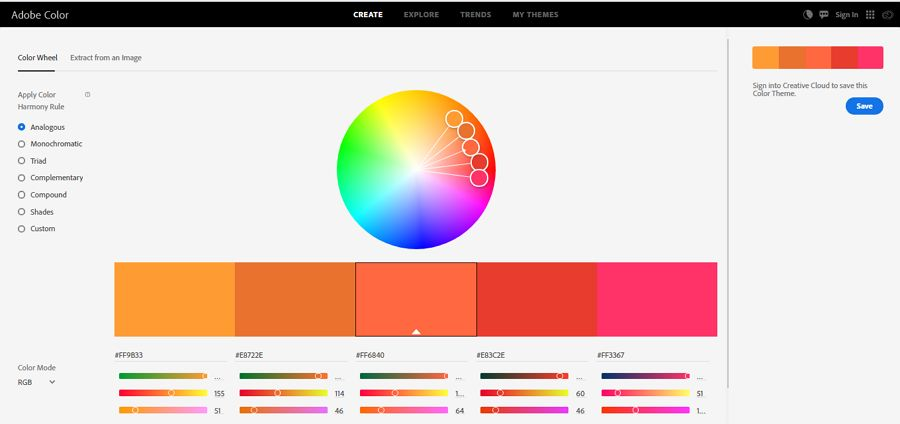This screenshot has height=424, width=900.
Task: Open the feedback chat bubble icon
Action: (824, 15)
